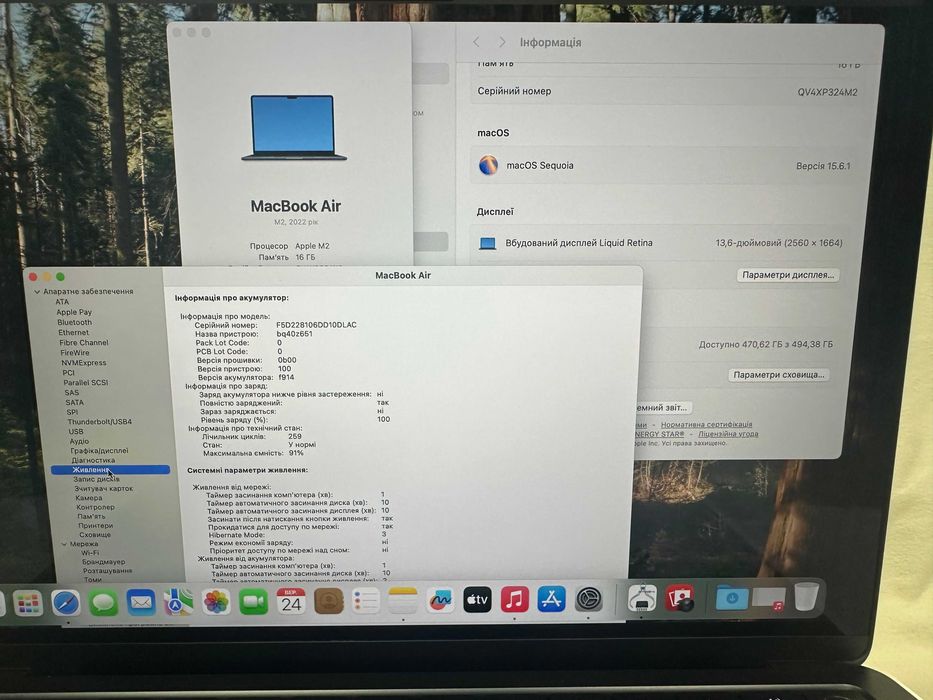
Task: Select ATA in the sidebar
Action: tap(62, 302)
